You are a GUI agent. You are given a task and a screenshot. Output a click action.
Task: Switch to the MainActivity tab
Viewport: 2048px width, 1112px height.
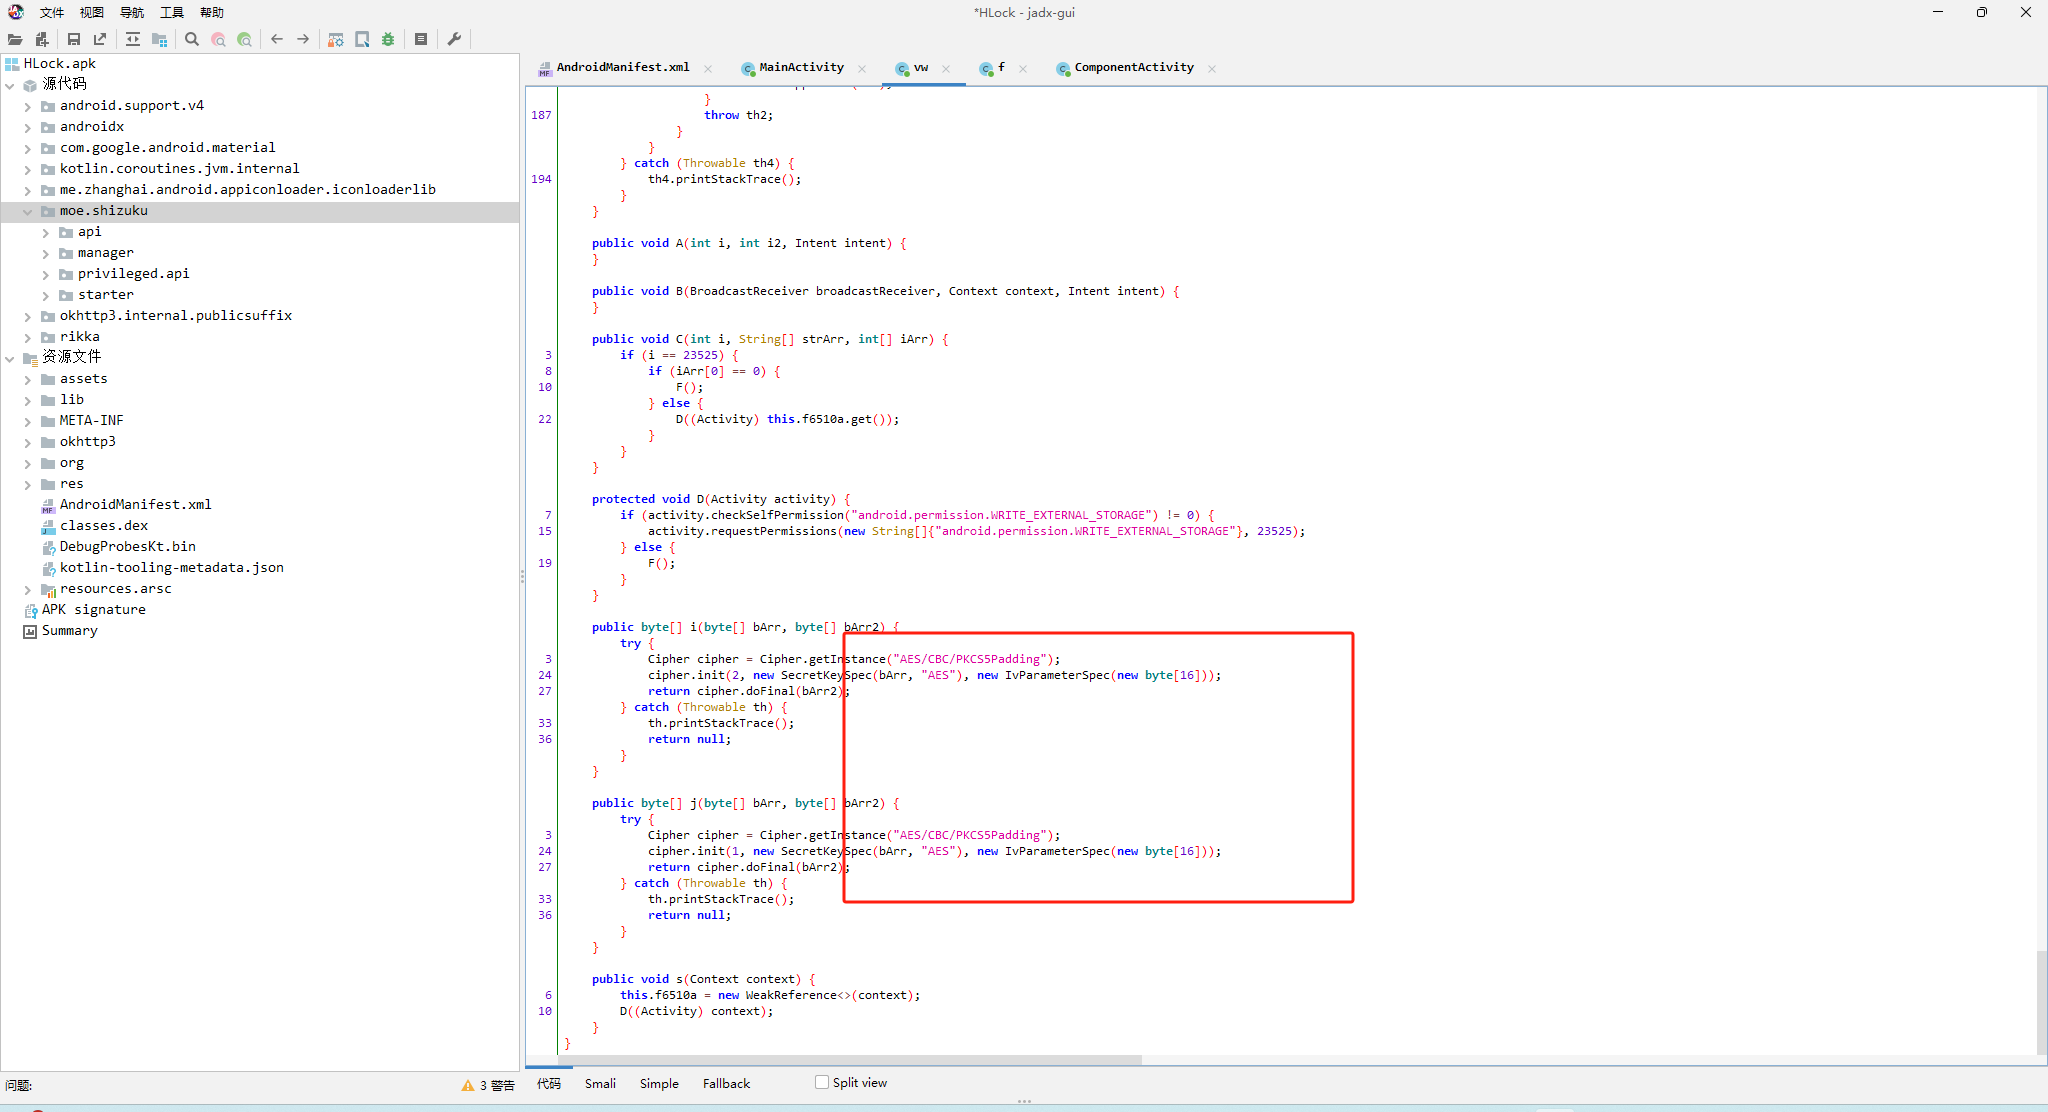(x=800, y=67)
